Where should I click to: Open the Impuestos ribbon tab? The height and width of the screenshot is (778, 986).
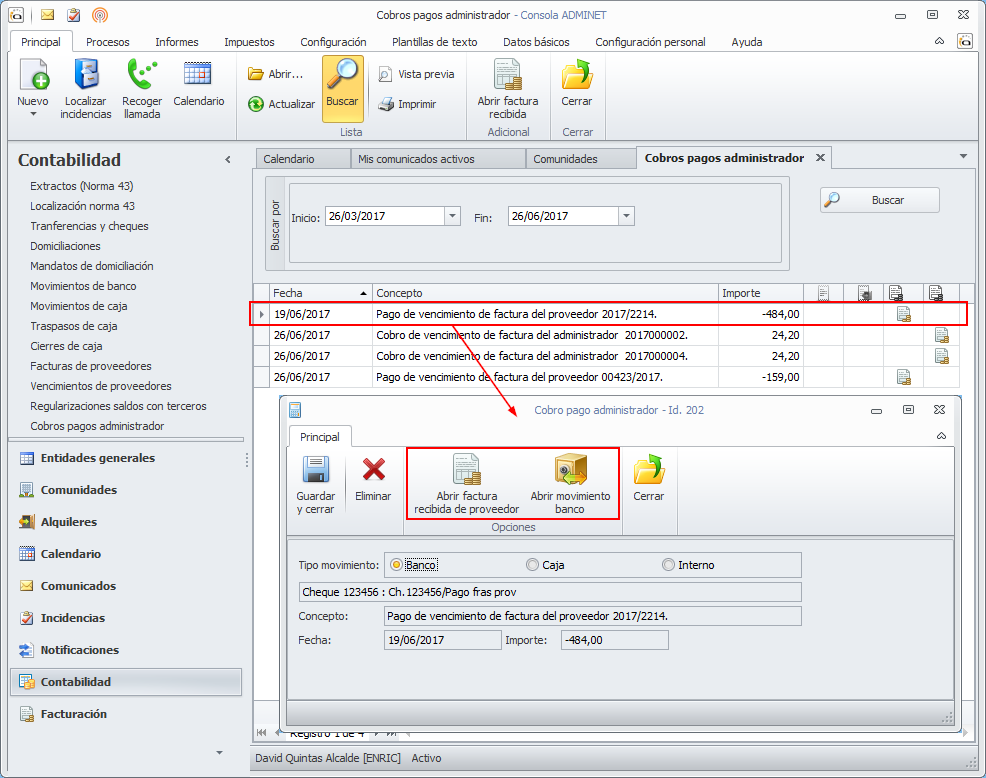[249, 42]
